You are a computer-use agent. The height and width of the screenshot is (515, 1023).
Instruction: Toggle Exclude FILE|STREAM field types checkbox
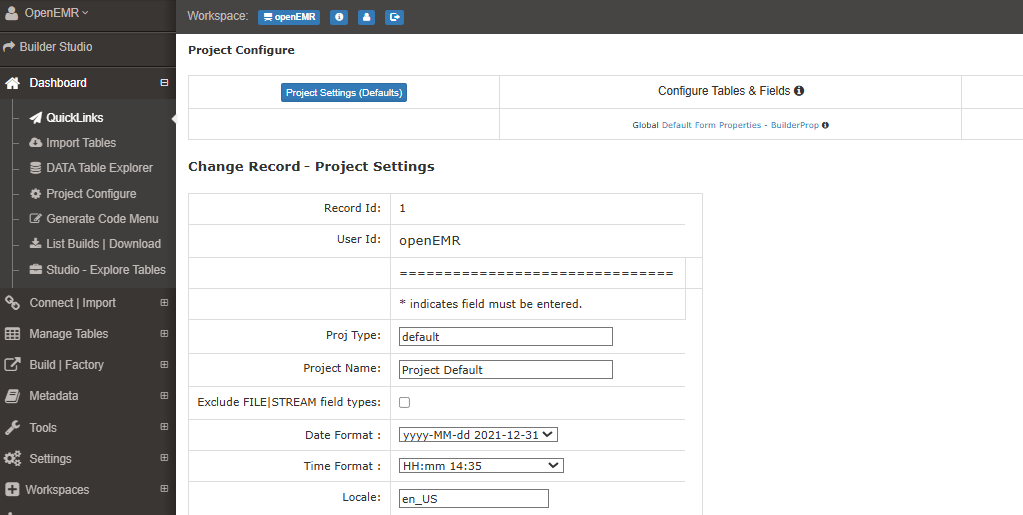(x=405, y=403)
